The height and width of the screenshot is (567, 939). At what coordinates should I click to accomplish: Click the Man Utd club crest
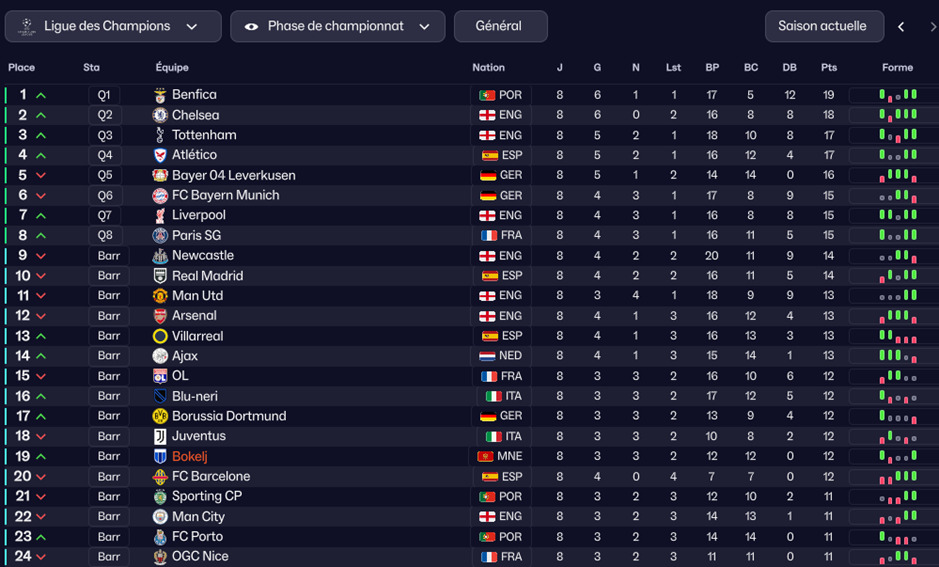point(160,296)
